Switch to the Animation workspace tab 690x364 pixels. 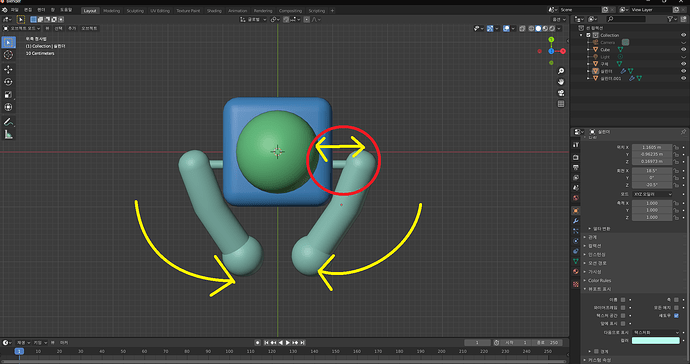(x=238, y=11)
